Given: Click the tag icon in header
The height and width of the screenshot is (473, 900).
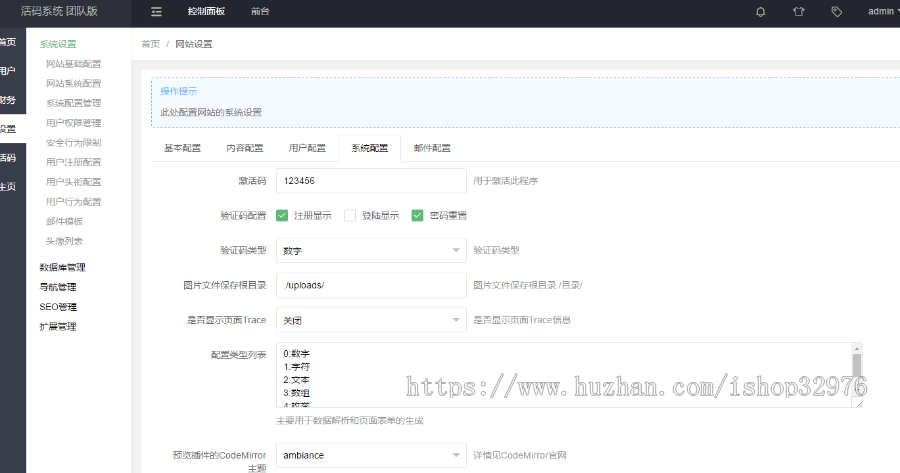Looking at the screenshot, I should point(836,11).
